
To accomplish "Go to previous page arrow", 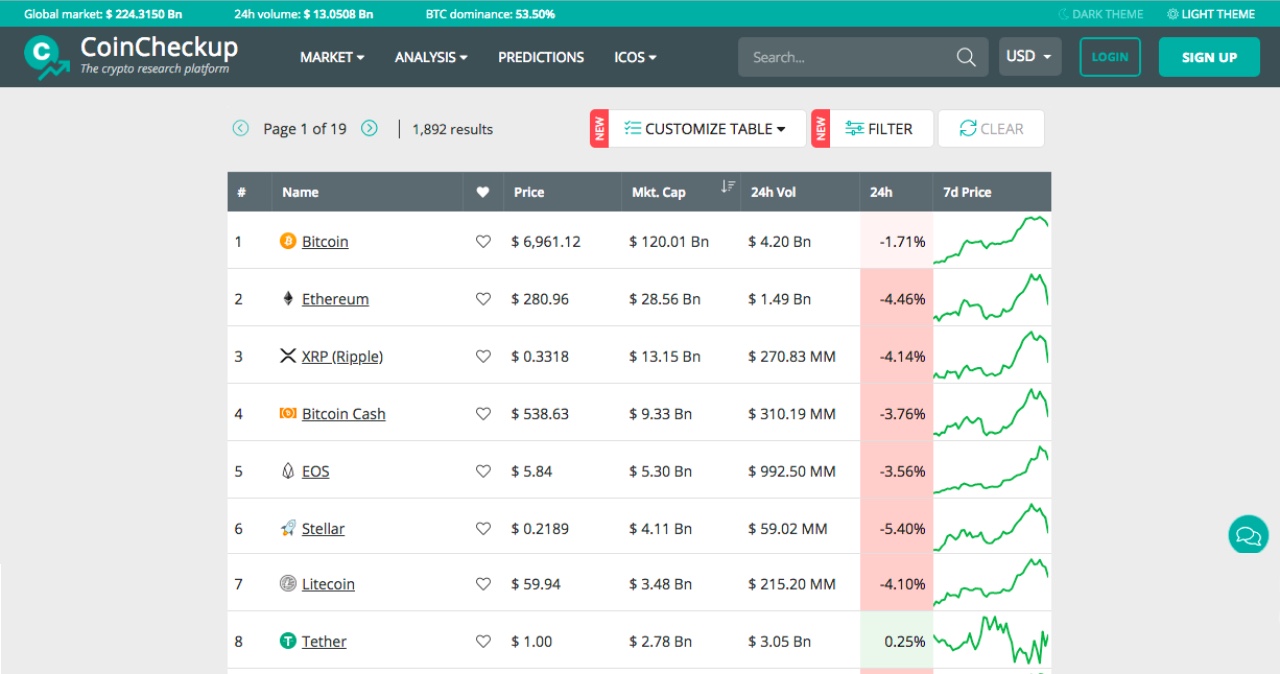I will (240, 128).
